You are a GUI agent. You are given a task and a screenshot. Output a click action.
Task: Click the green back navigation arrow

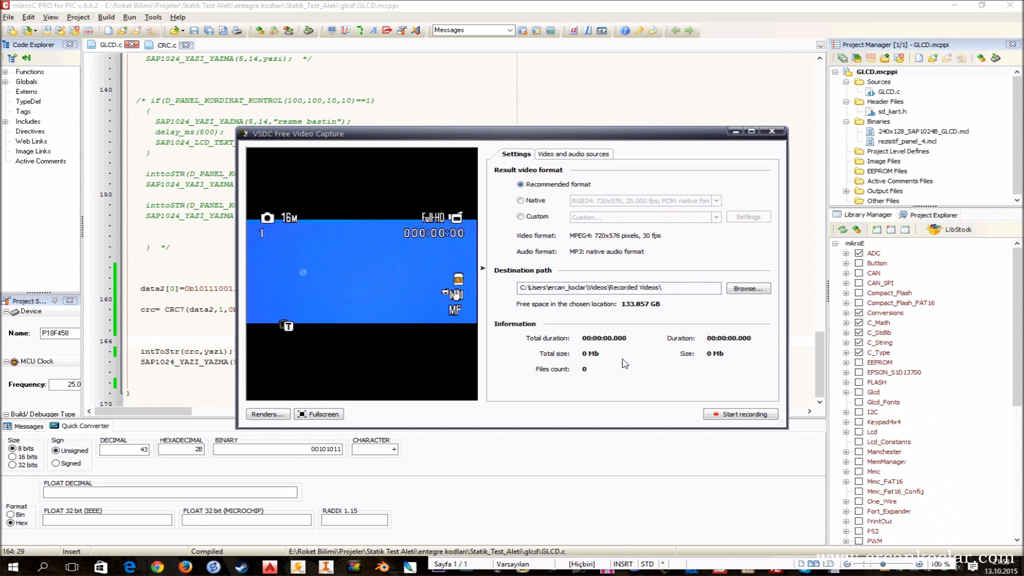pos(675,31)
